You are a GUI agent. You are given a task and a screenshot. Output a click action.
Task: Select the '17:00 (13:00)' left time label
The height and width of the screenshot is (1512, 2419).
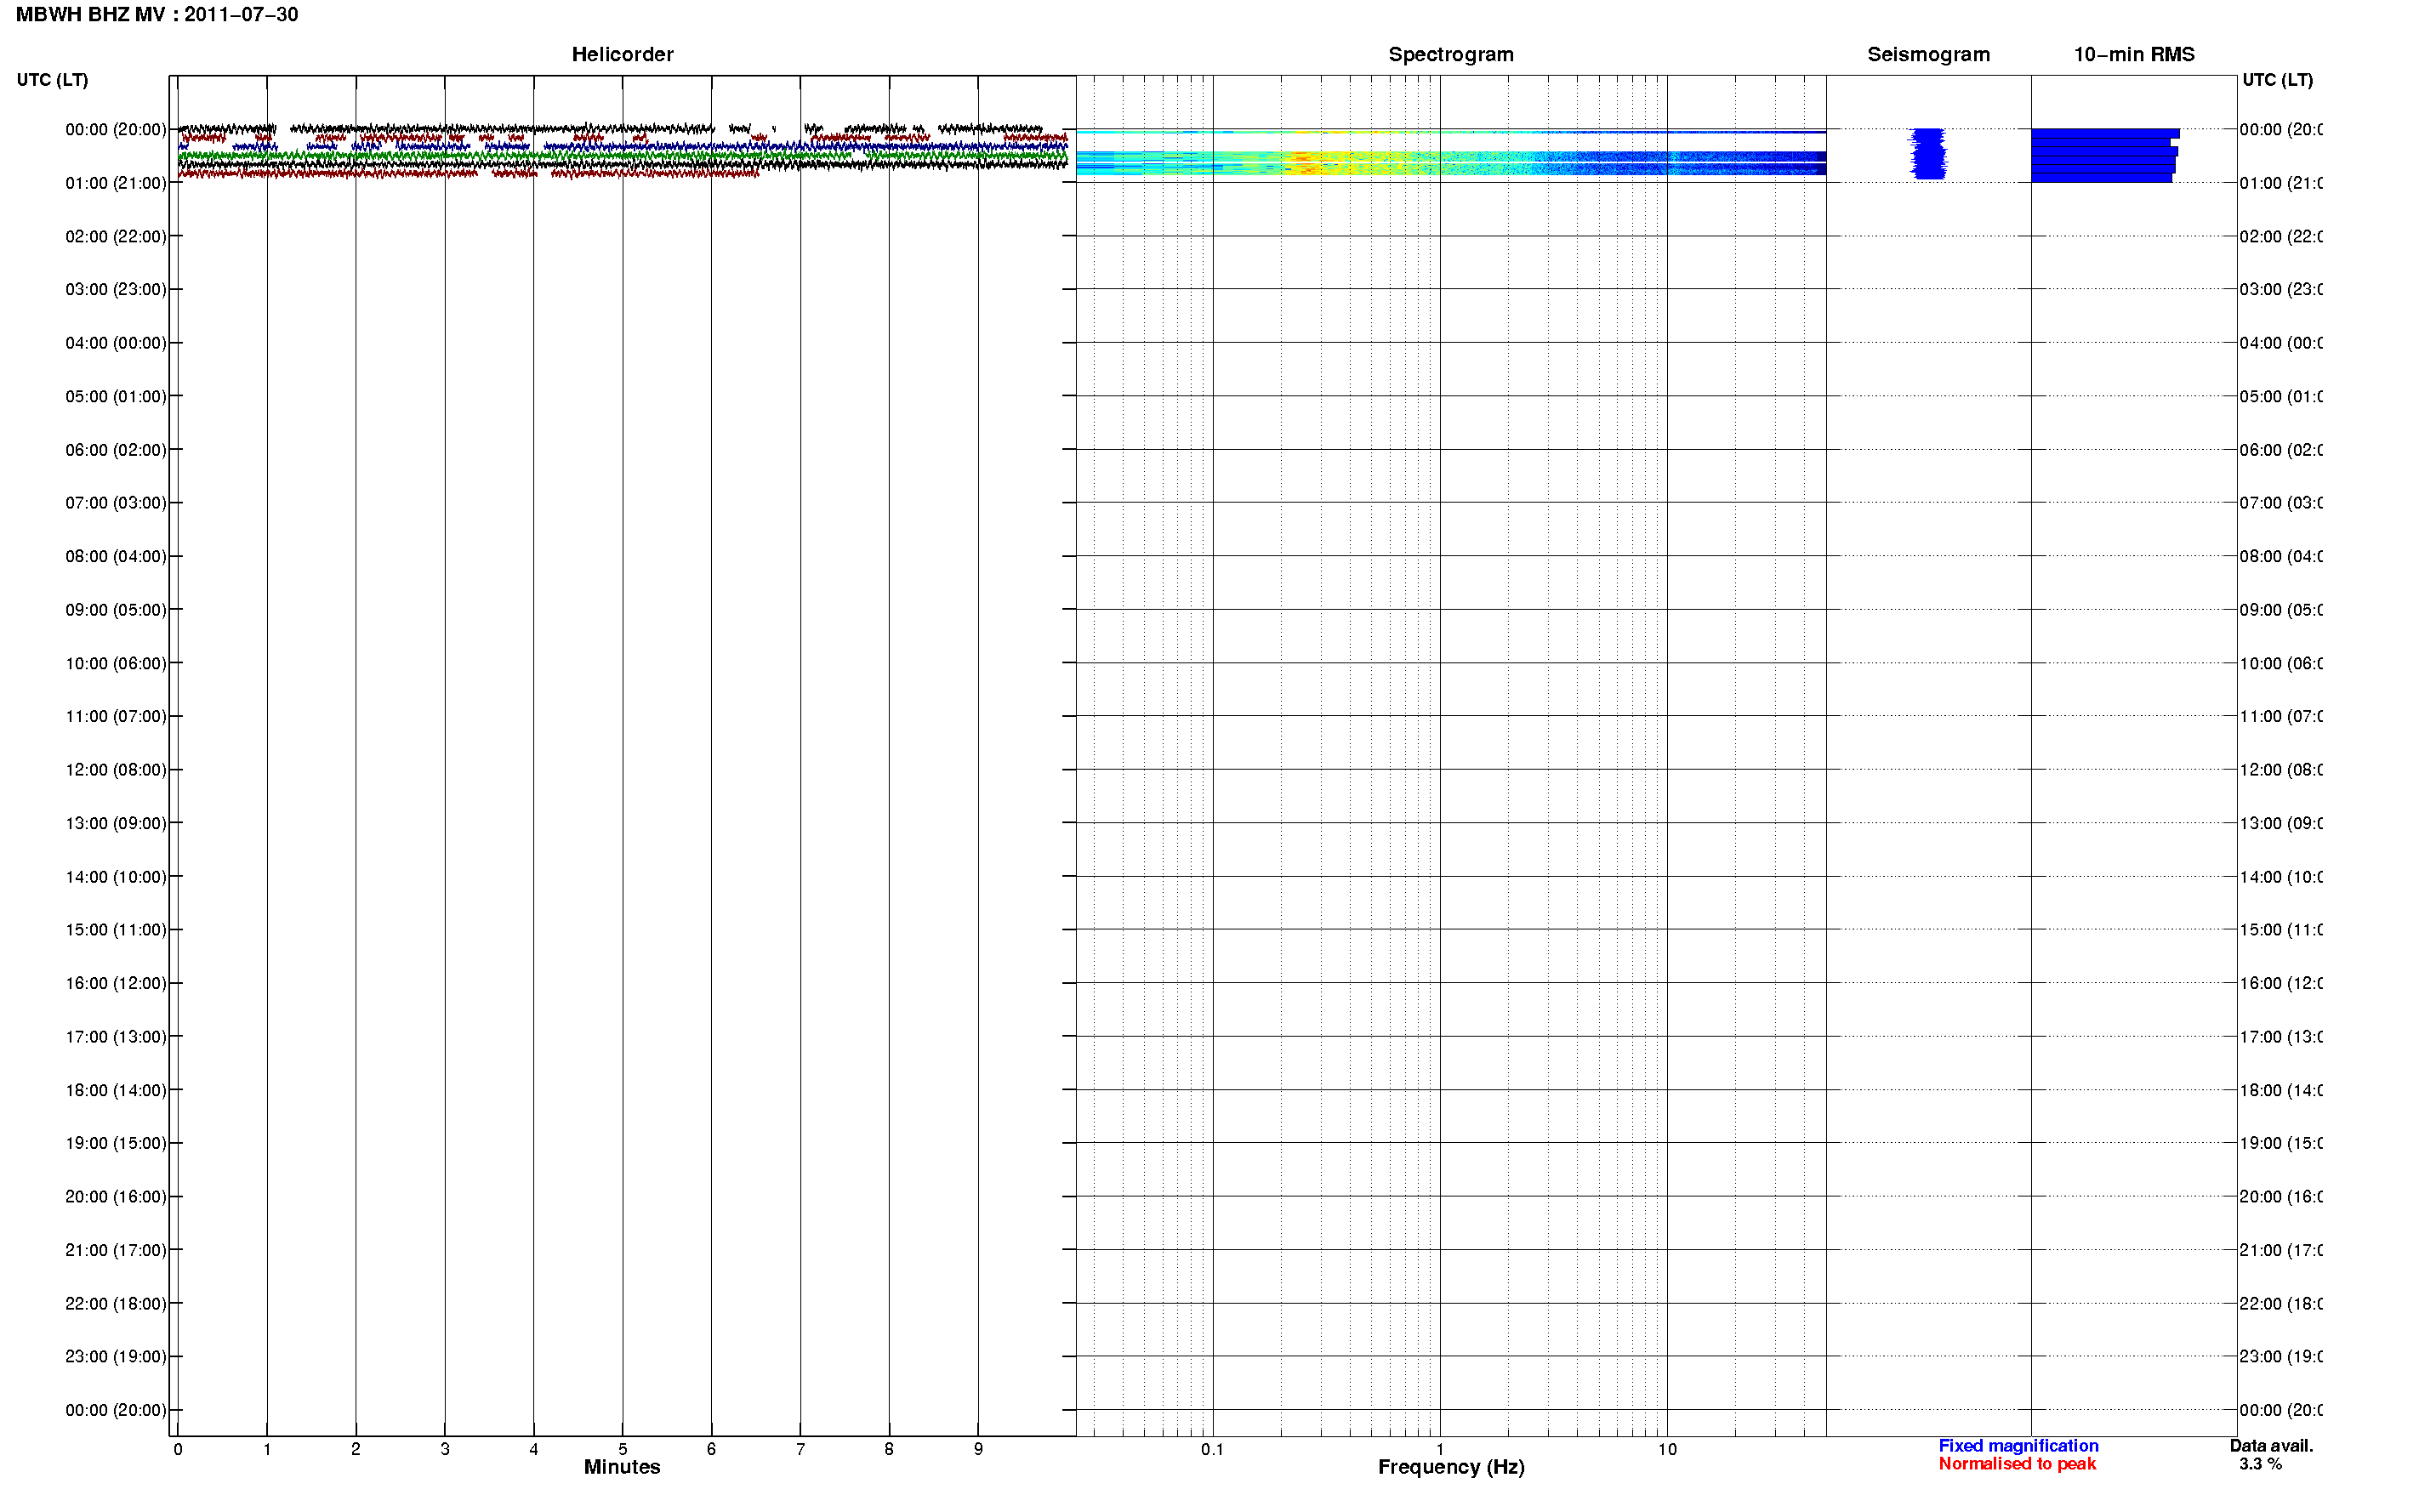pyautogui.click(x=116, y=1037)
